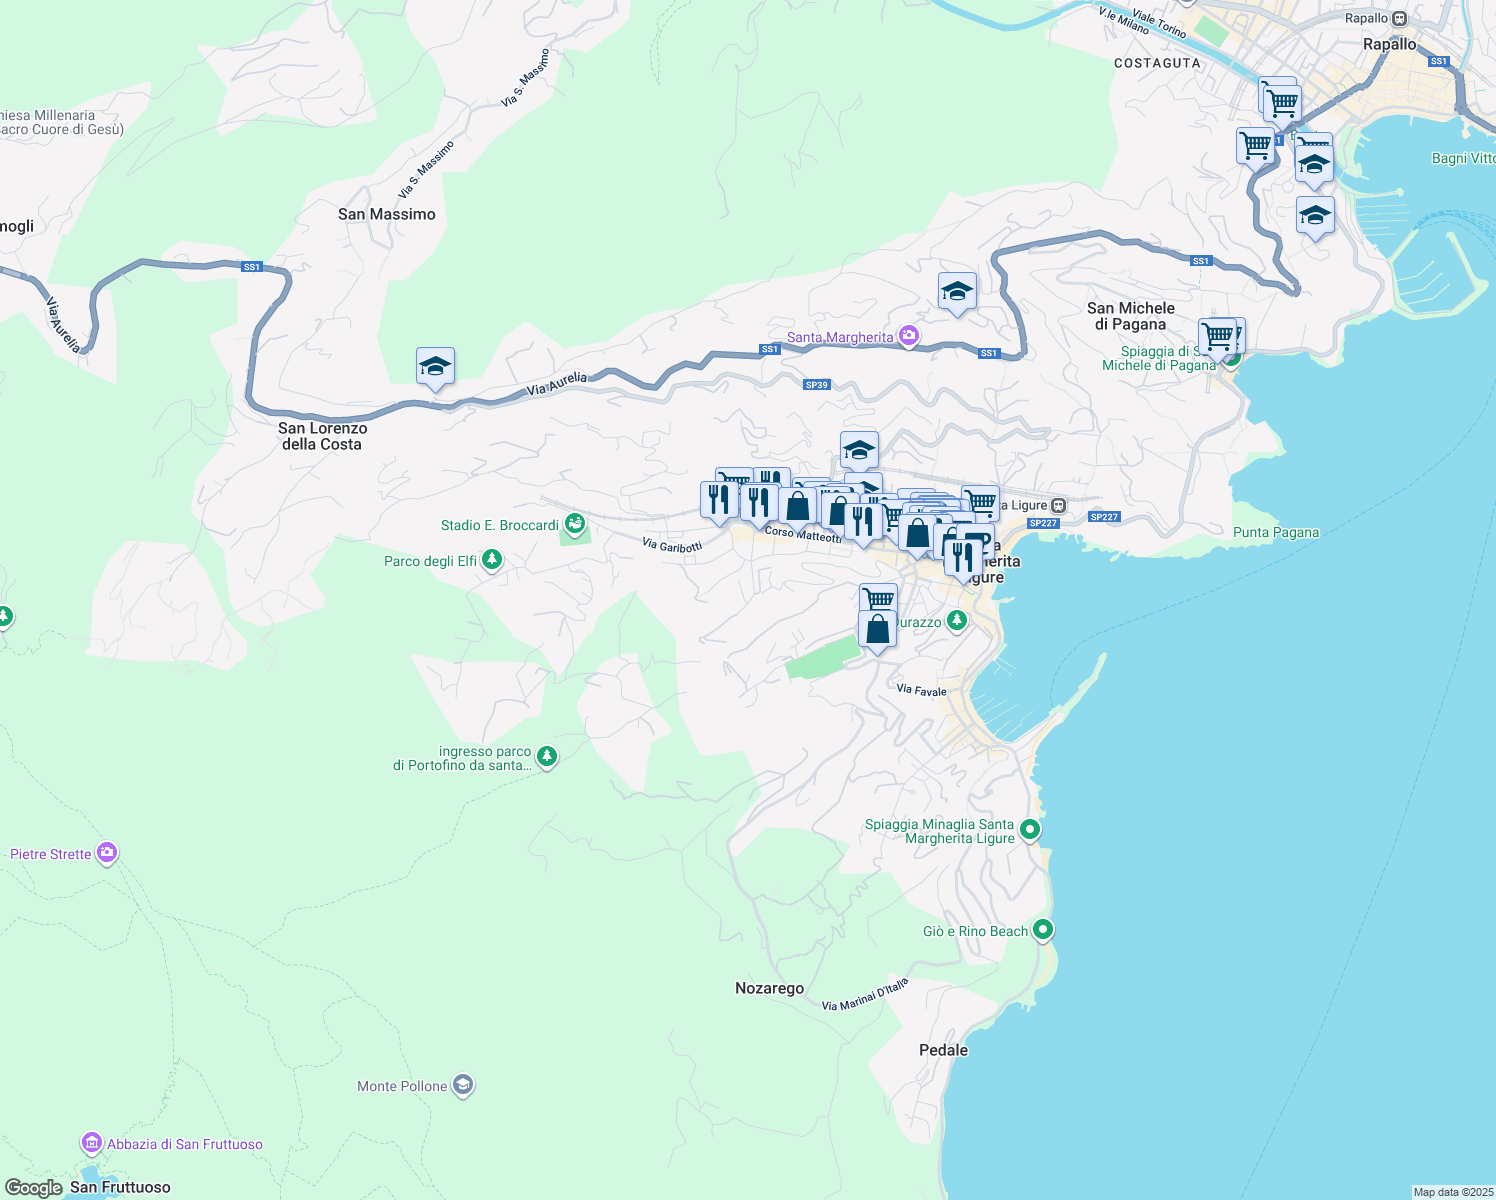Screen dimensions: 1496x1200
Task: Select the shopping cart marker at San Michele di Pagana
Action: click(x=1217, y=337)
